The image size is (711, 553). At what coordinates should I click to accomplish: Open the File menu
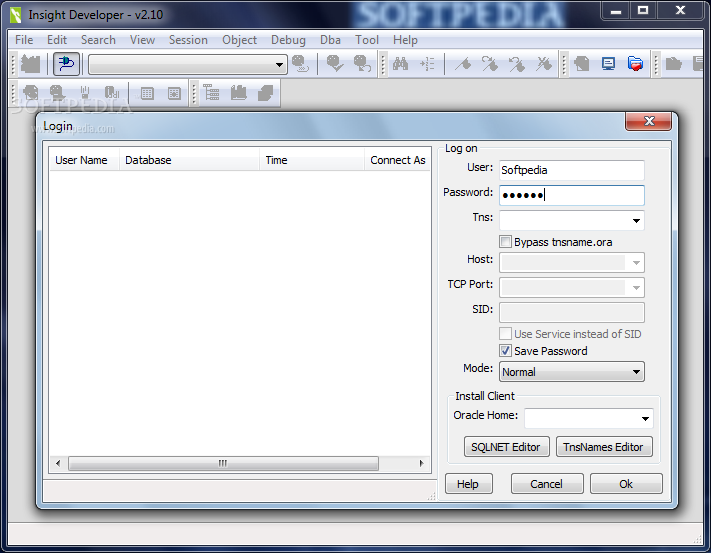click(x=24, y=40)
